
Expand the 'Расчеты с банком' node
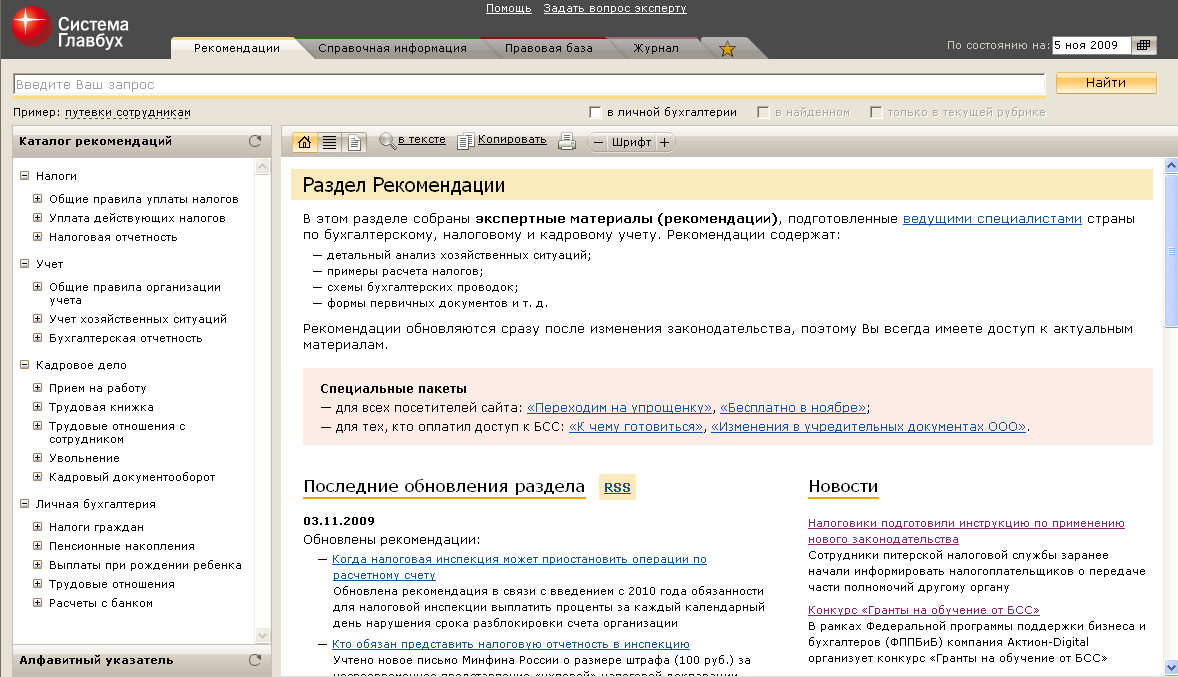(x=38, y=602)
